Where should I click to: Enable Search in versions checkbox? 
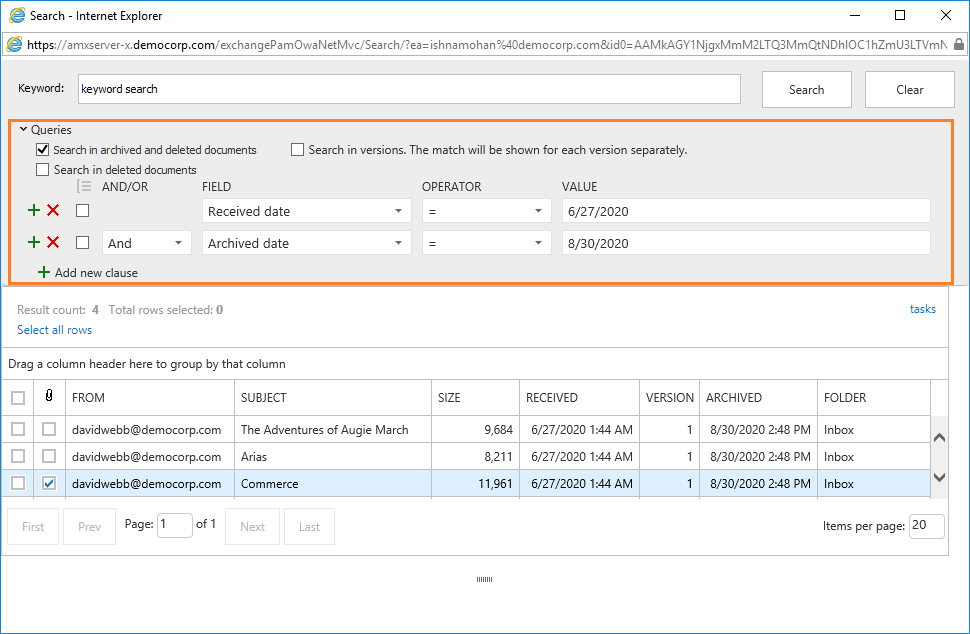click(x=298, y=150)
